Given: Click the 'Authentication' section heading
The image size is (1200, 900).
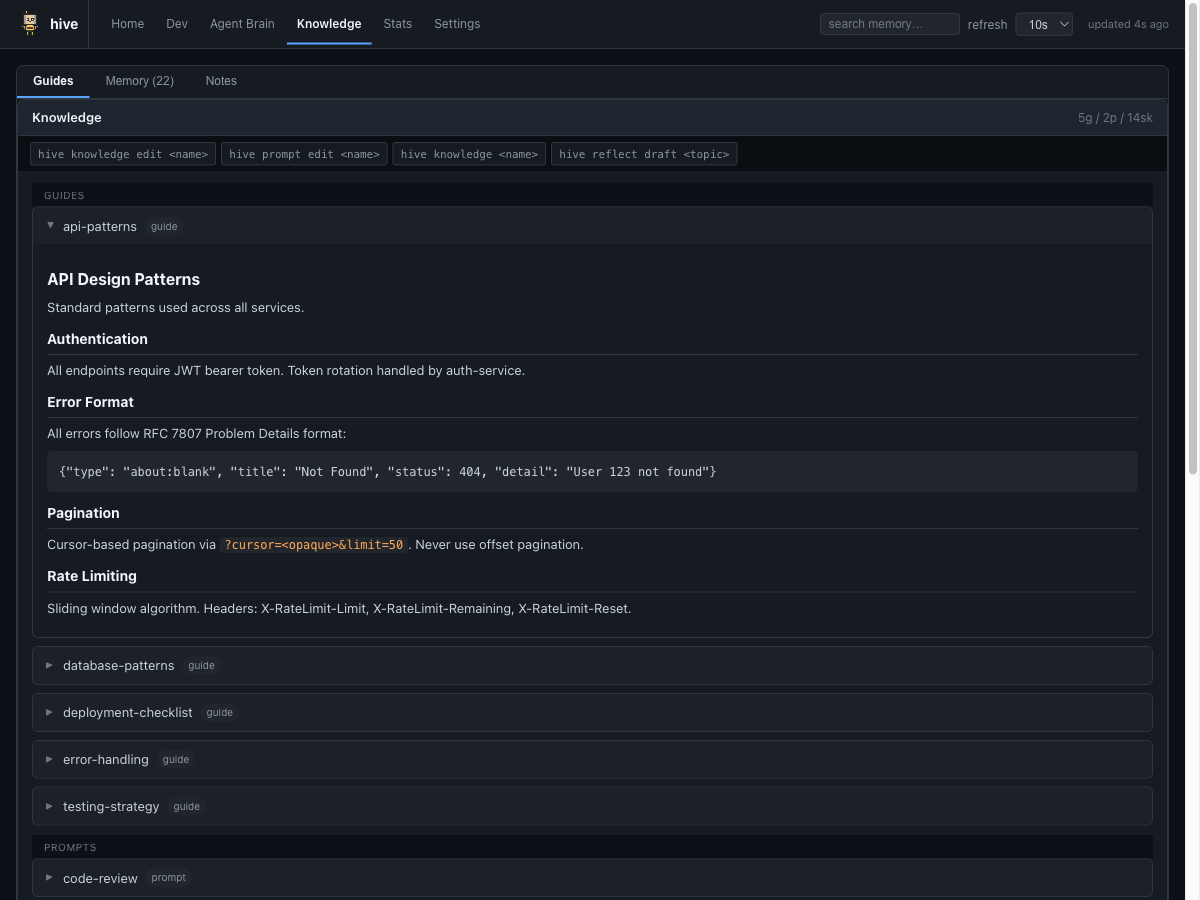Looking at the screenshot, I should click(97, 339).
